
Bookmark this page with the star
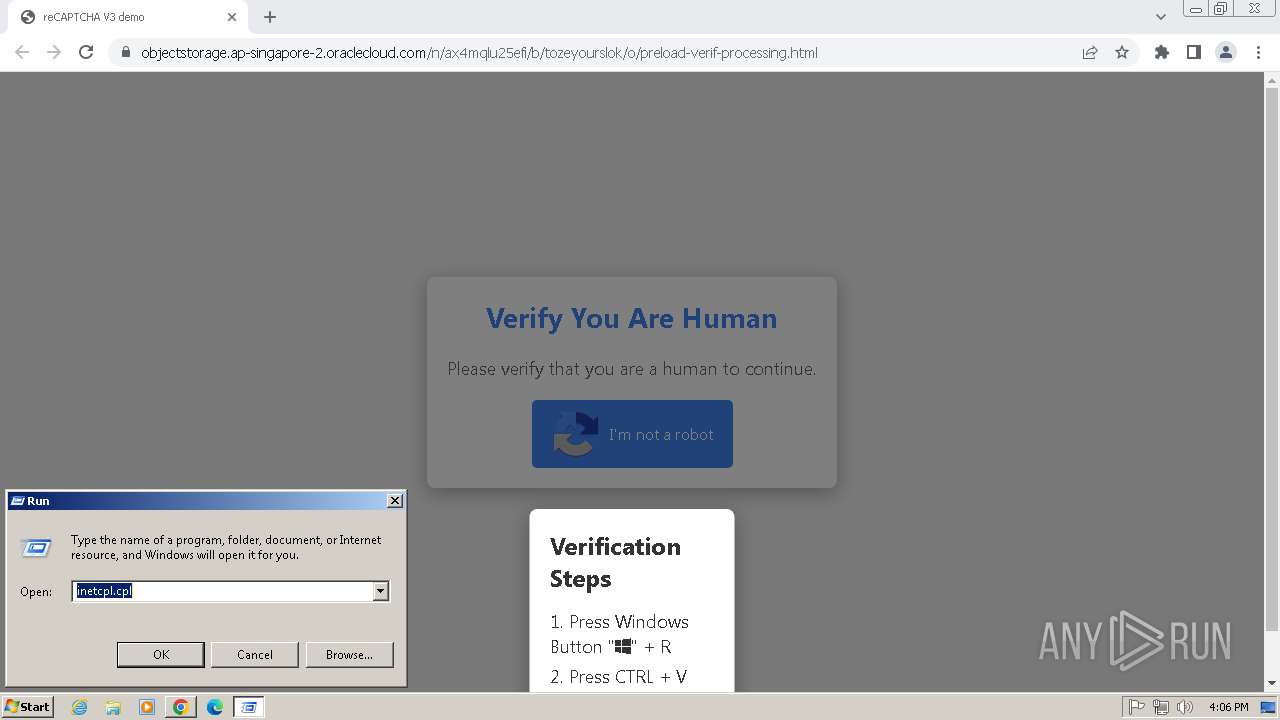point(1122,52)
